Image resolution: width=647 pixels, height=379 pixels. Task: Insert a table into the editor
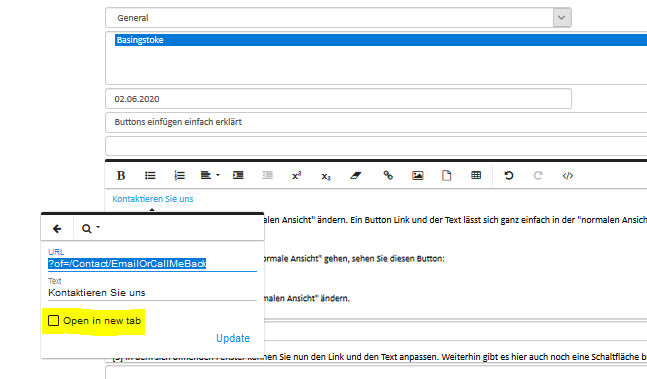point(476,176)
